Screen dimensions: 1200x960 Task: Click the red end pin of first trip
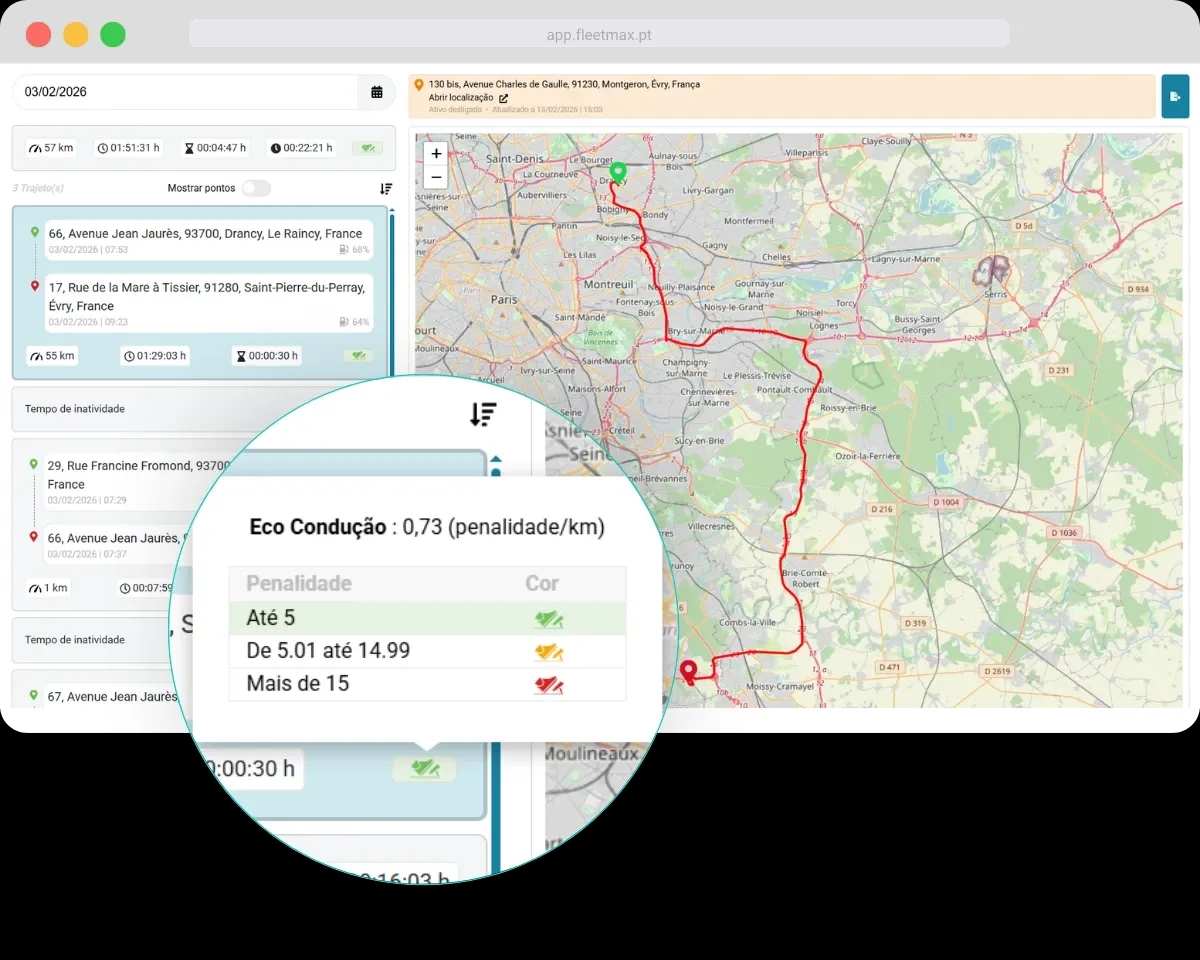pos(35,287)
